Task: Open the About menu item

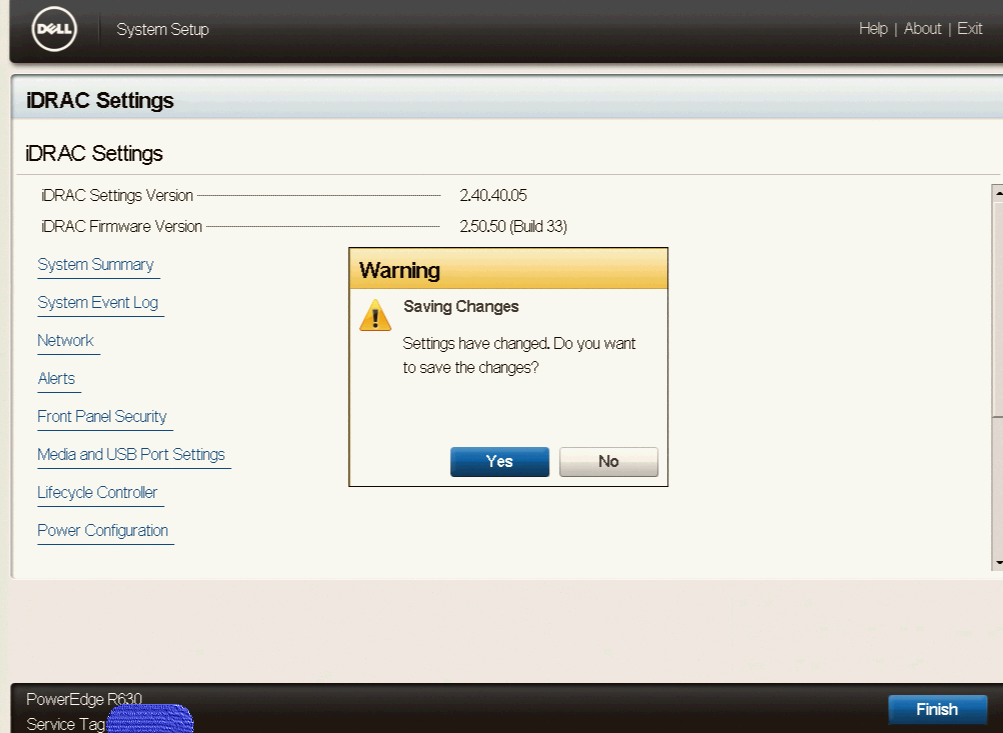Action: pyautogui.click(x=922, y=29)
